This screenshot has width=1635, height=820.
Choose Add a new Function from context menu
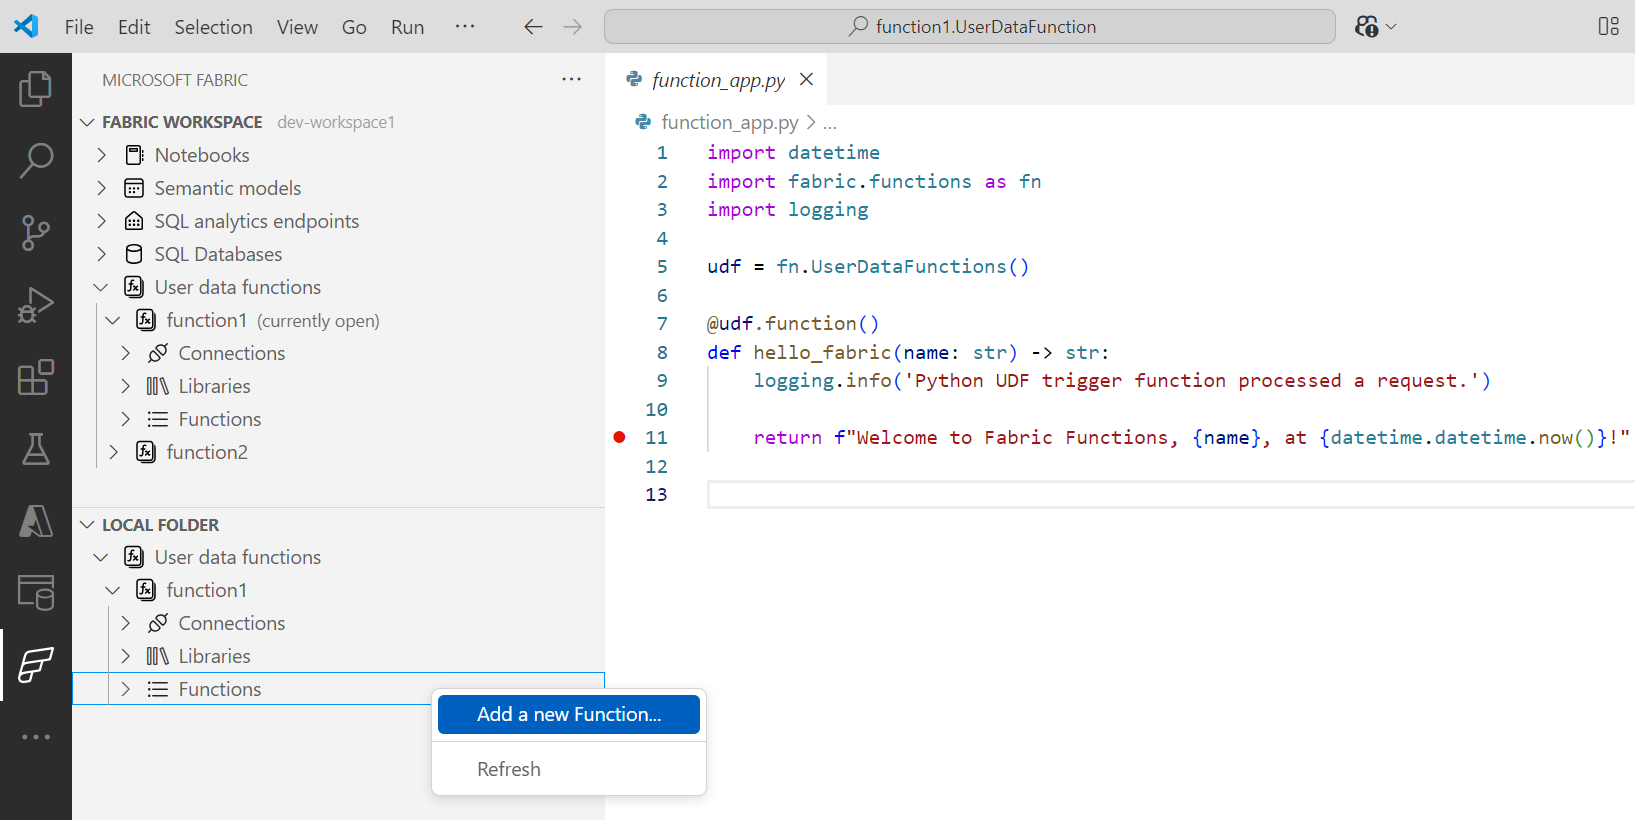coord(568,714)
